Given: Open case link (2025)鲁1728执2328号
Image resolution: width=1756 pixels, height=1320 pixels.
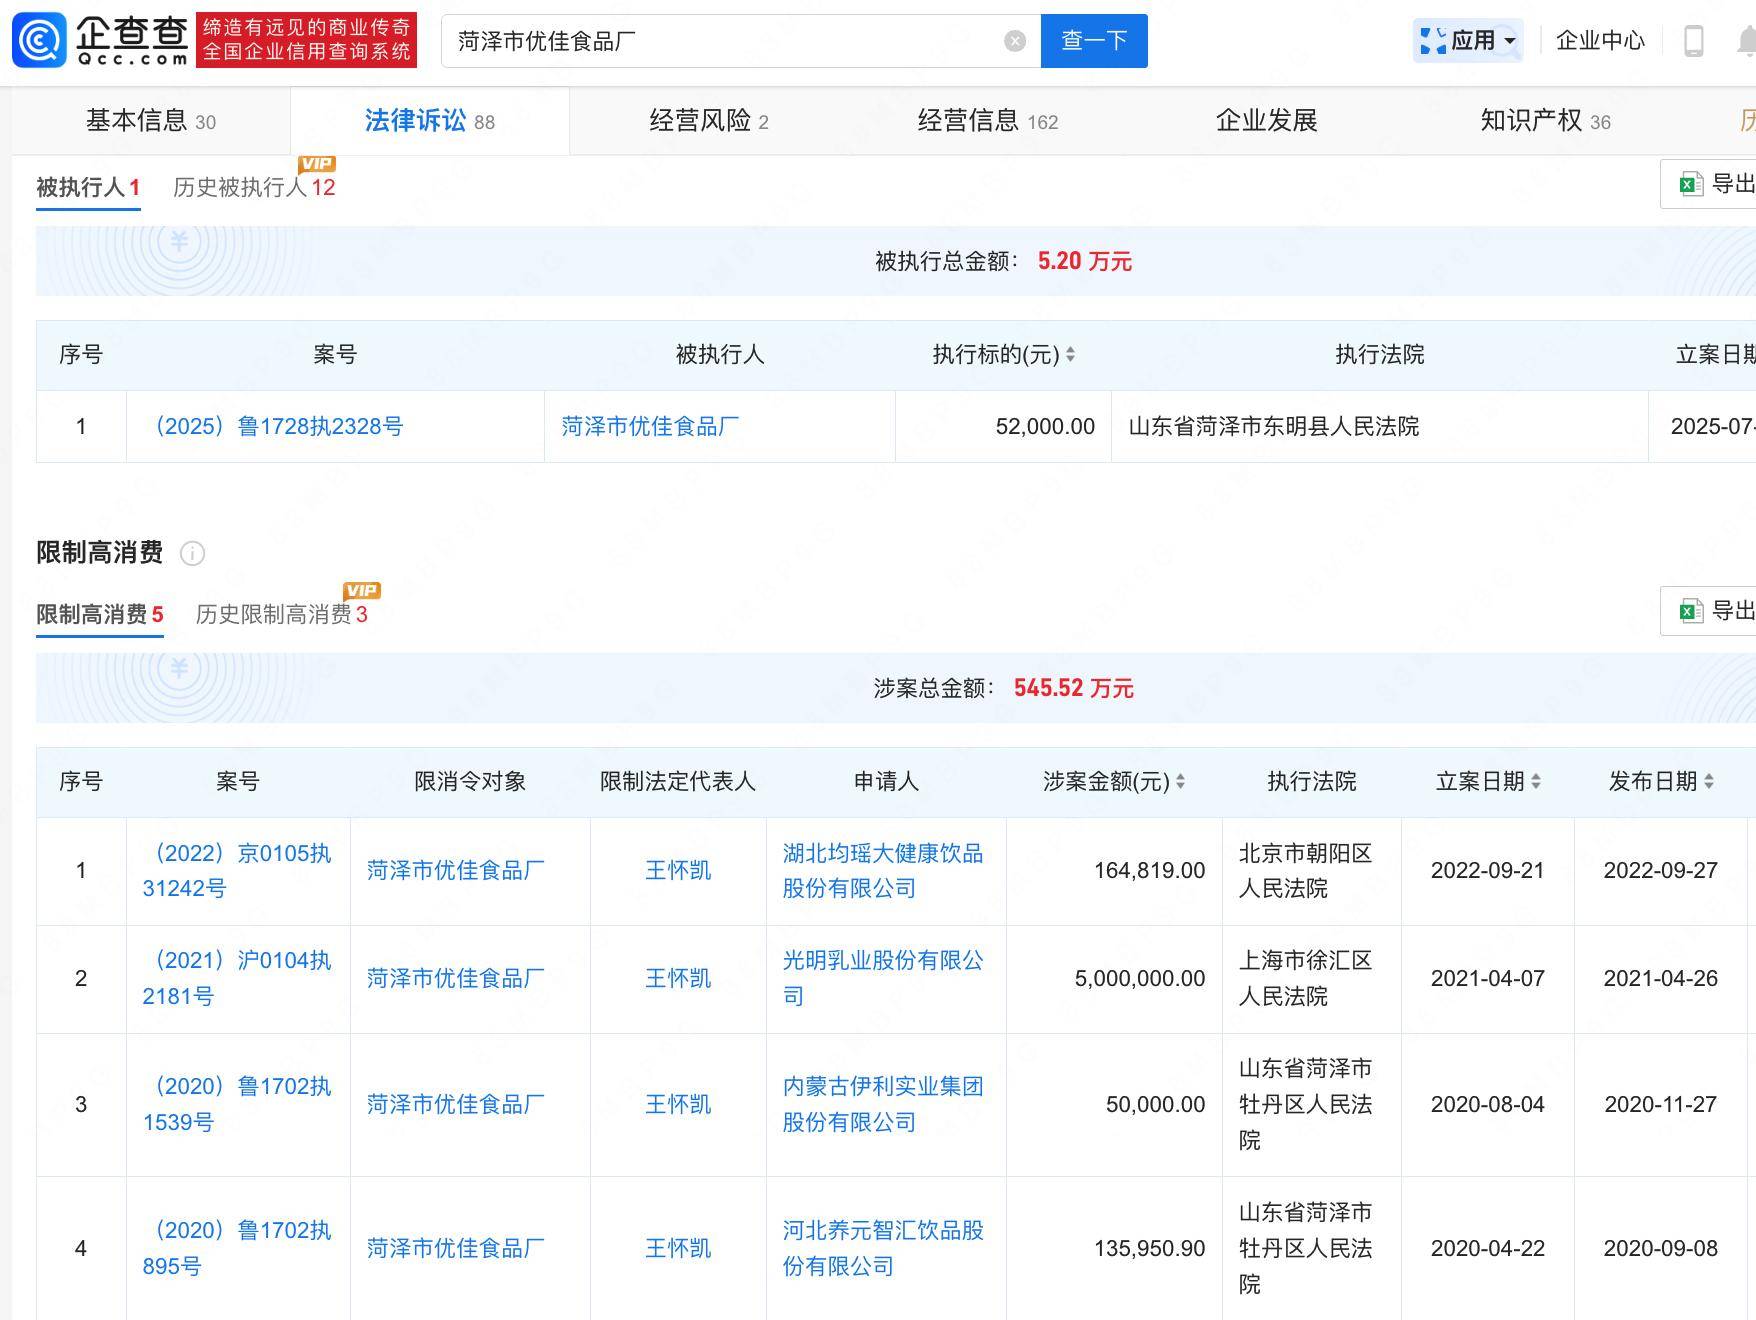Looking at the screenshot, I should tap(278, 426).
